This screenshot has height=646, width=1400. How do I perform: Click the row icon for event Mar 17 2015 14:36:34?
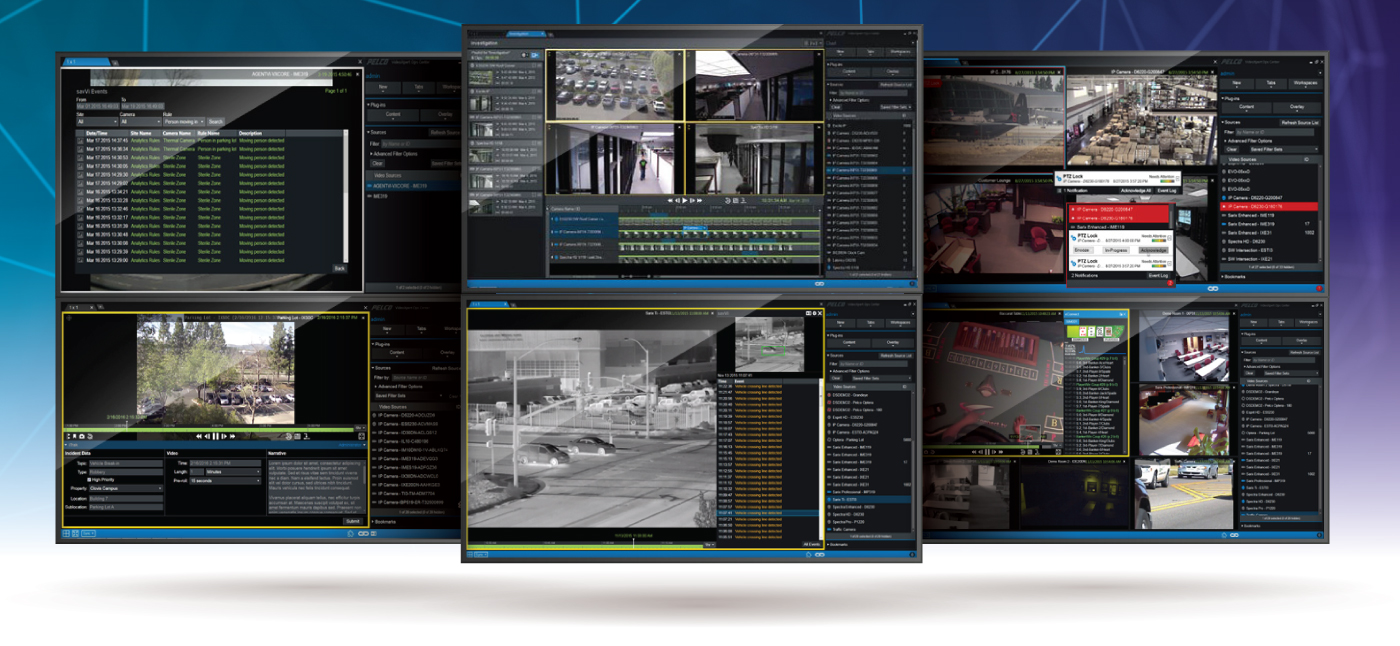(x=80, y=149)
